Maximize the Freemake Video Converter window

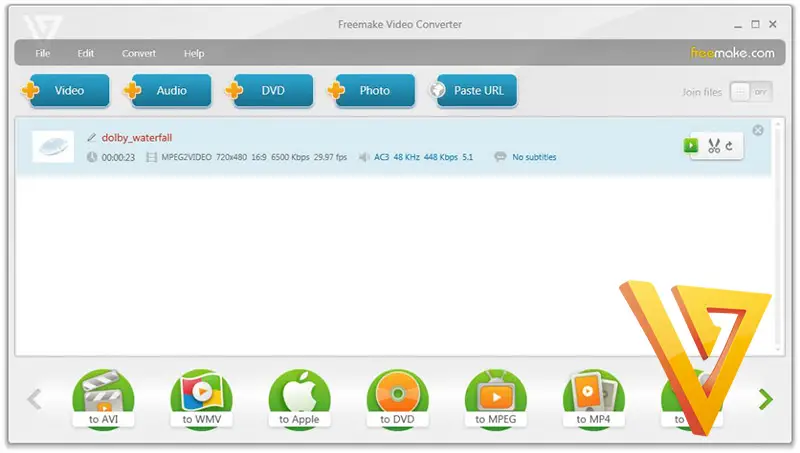pyautogui.click(x=756, y=24)
